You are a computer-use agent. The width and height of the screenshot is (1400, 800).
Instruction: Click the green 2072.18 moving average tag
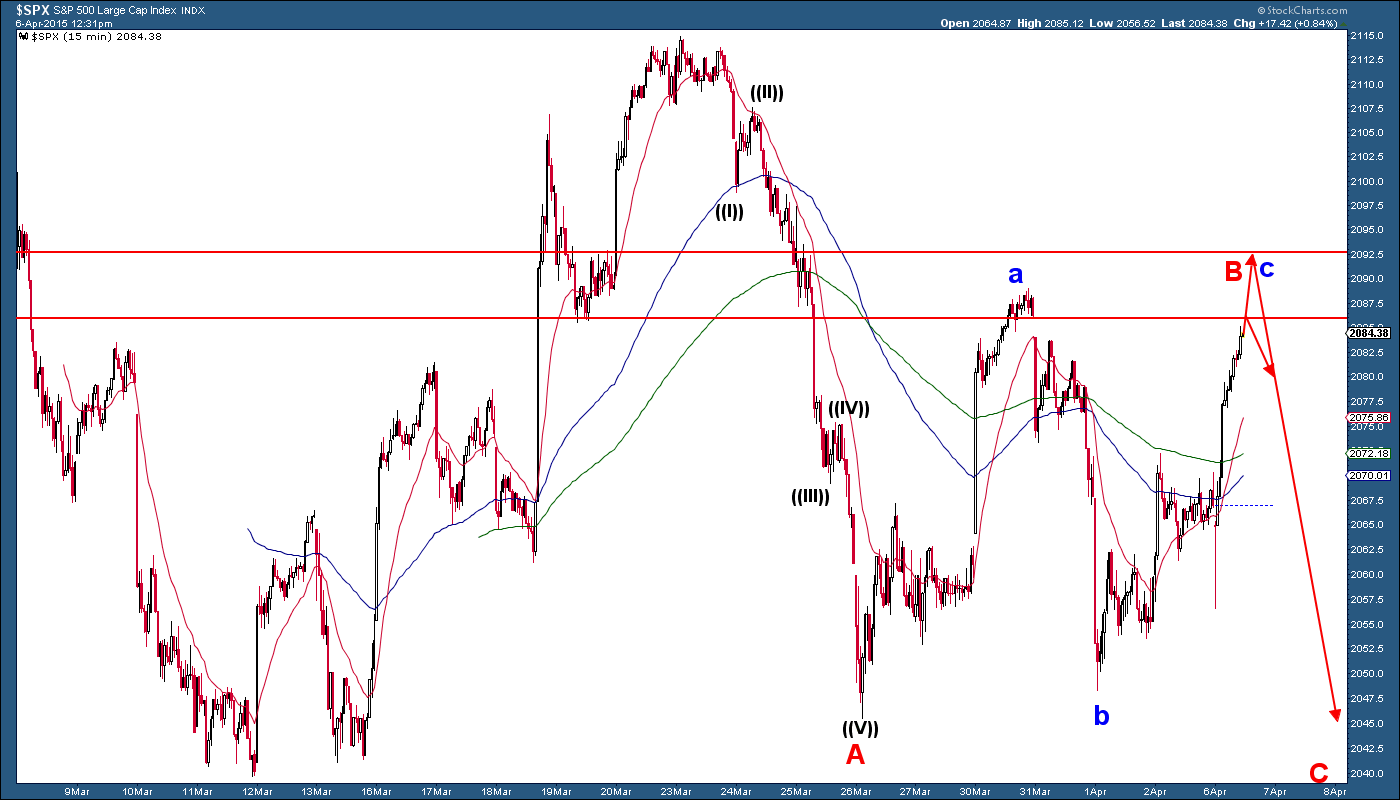(1367, 453)
